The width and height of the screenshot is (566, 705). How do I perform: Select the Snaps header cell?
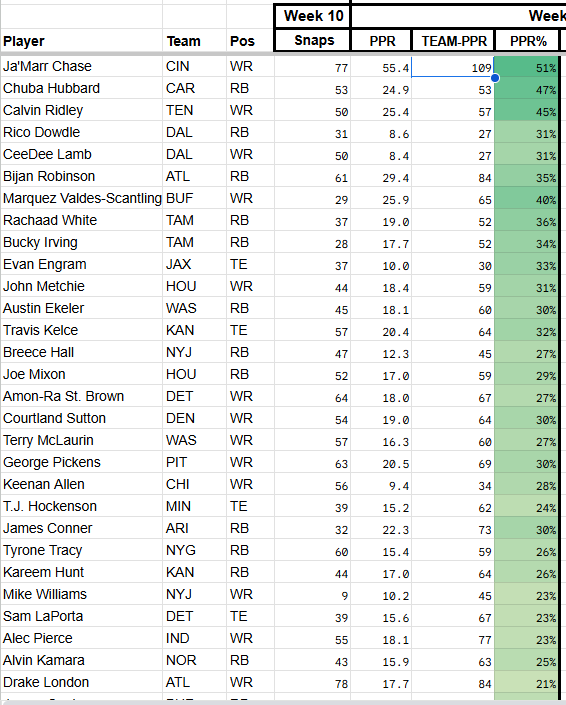pyautogui.click(x=312, y=40)
